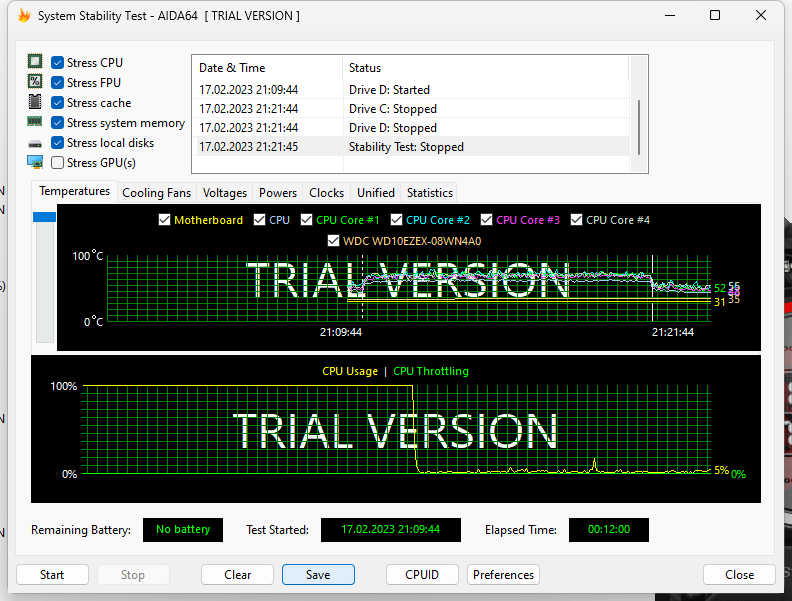
Task: Minimize the System Stability Test window
Action: [670, 15]
